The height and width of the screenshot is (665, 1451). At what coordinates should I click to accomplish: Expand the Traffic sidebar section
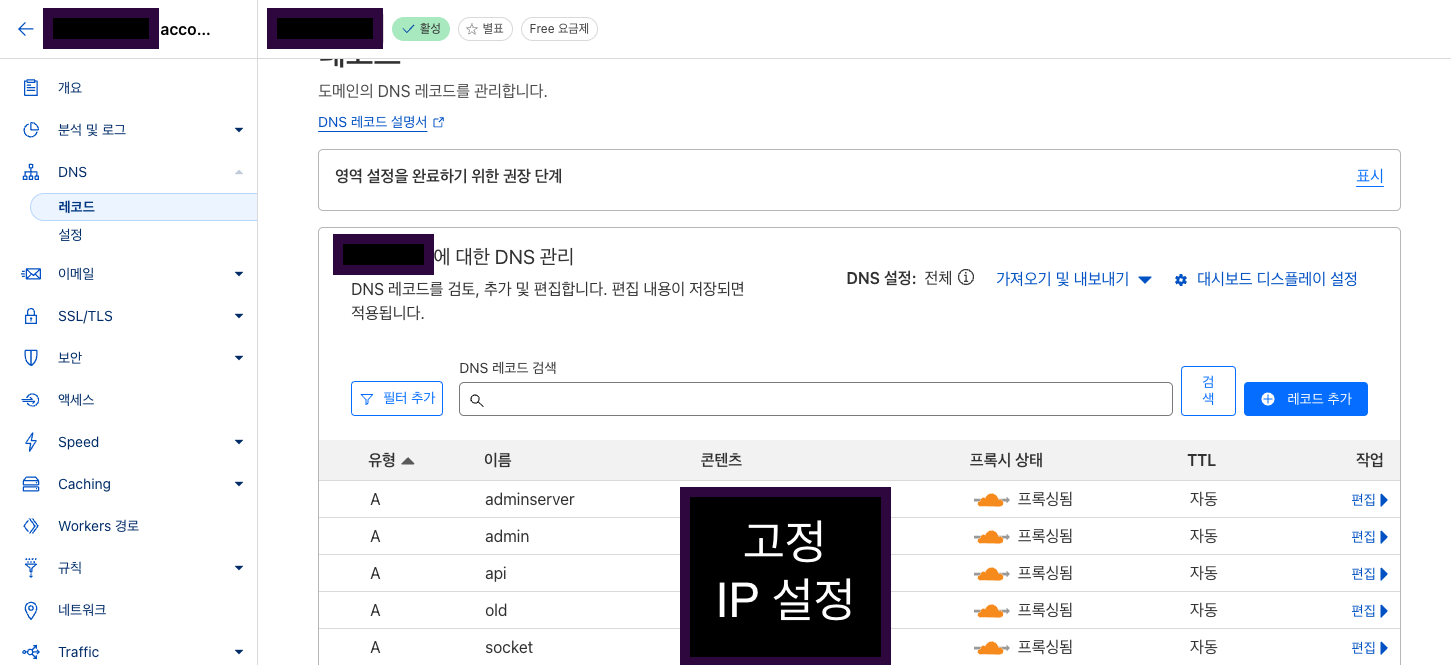click(239, 651)
